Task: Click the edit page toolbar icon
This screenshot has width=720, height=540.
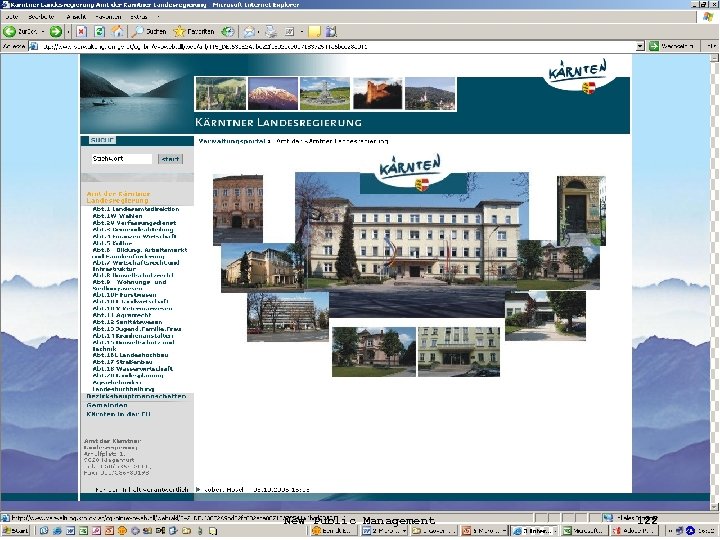Action: (x=290, y=32)
